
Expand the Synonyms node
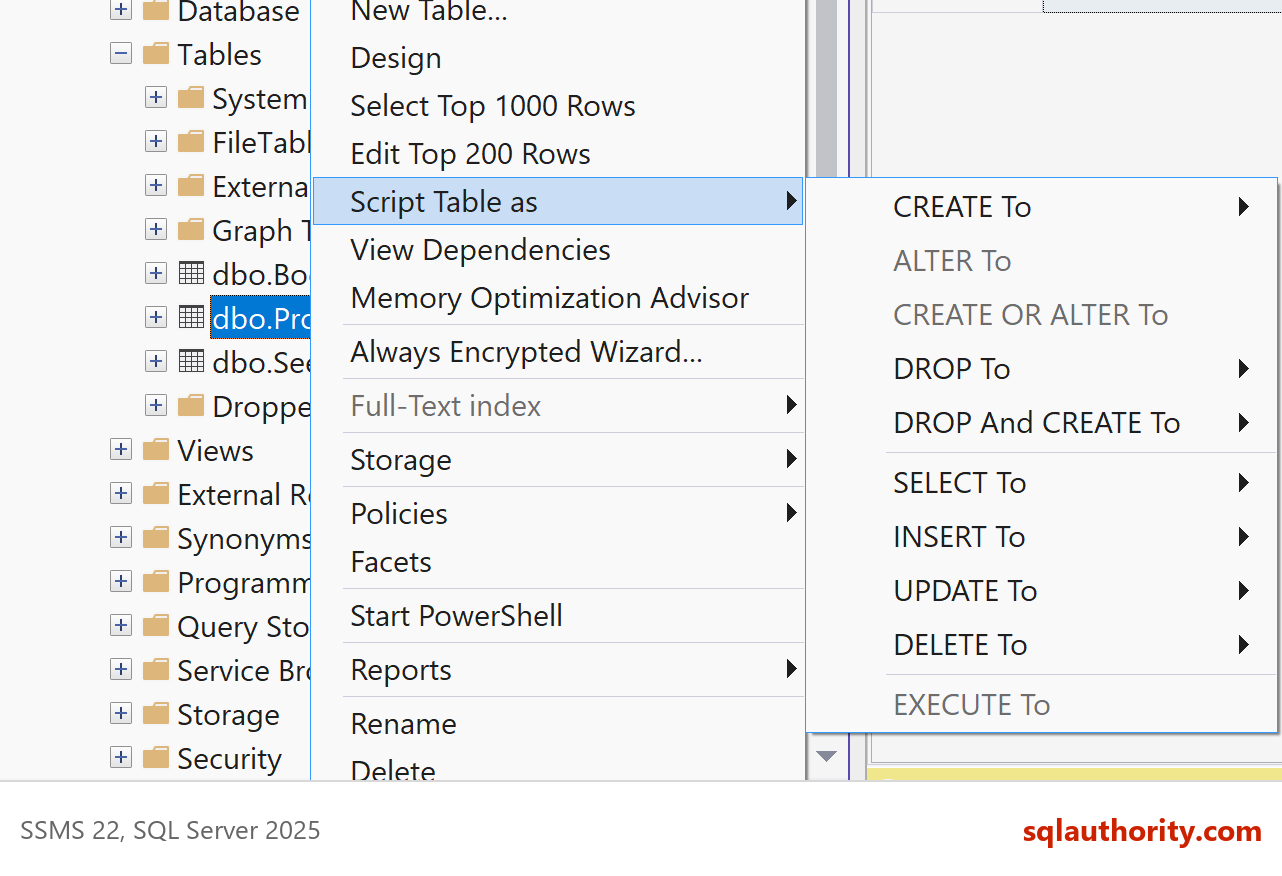pyautogui.click(x=121, y=538)
